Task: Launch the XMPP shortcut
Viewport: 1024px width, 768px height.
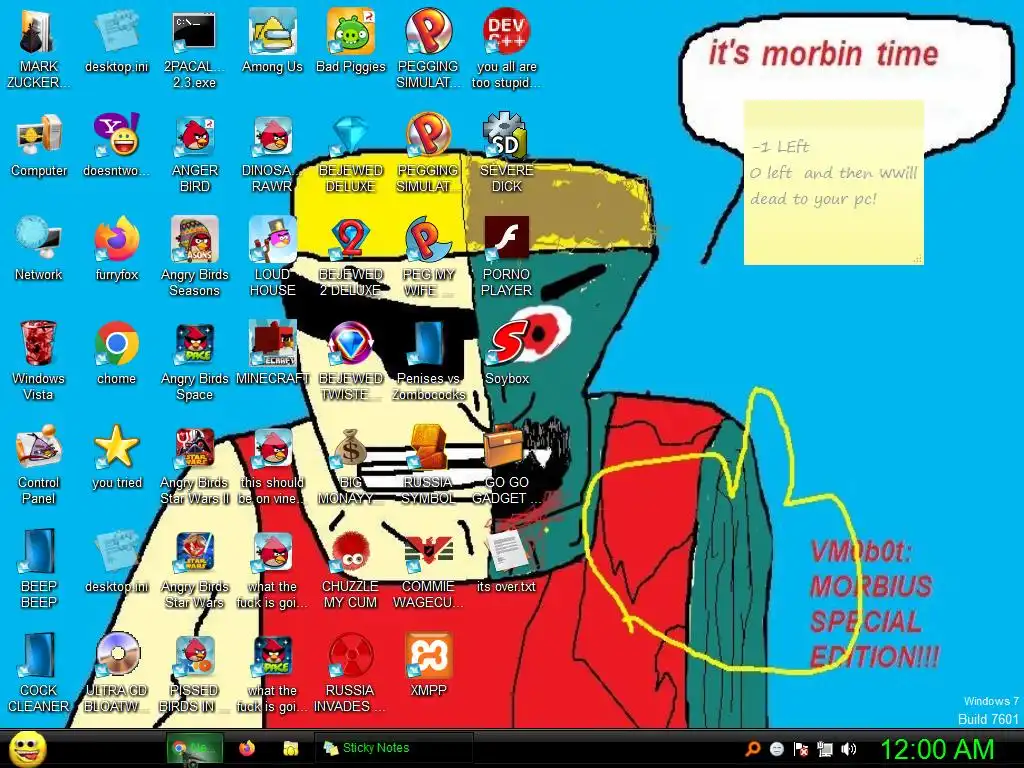Action: click(x=428, y=664)
